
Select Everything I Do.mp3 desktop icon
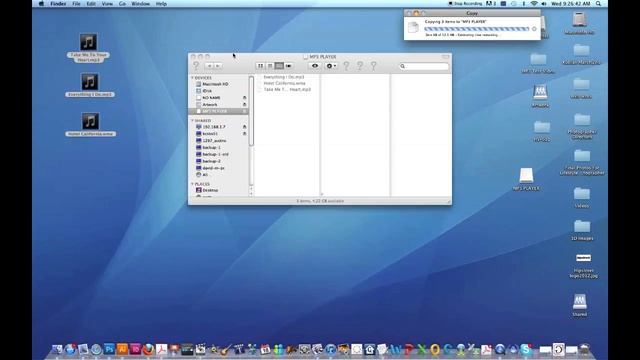pos(89,85)
